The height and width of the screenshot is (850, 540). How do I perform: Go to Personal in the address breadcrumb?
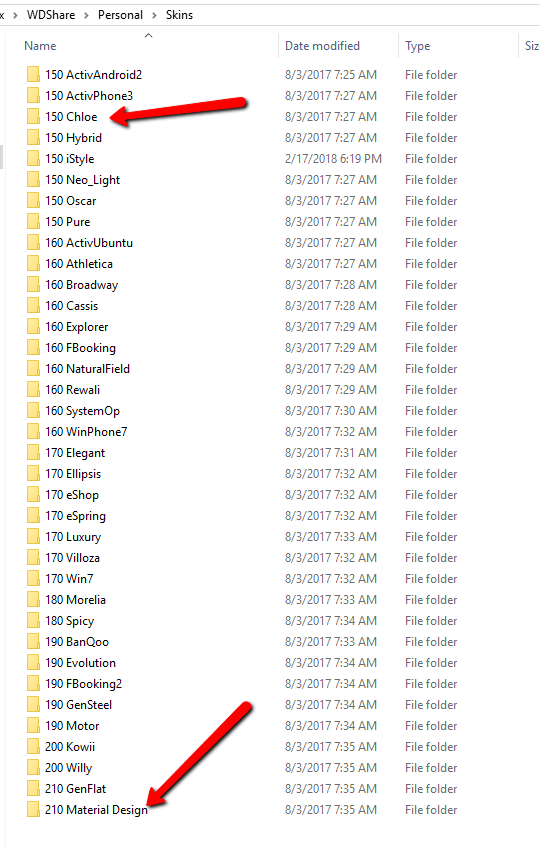point(120,15)
